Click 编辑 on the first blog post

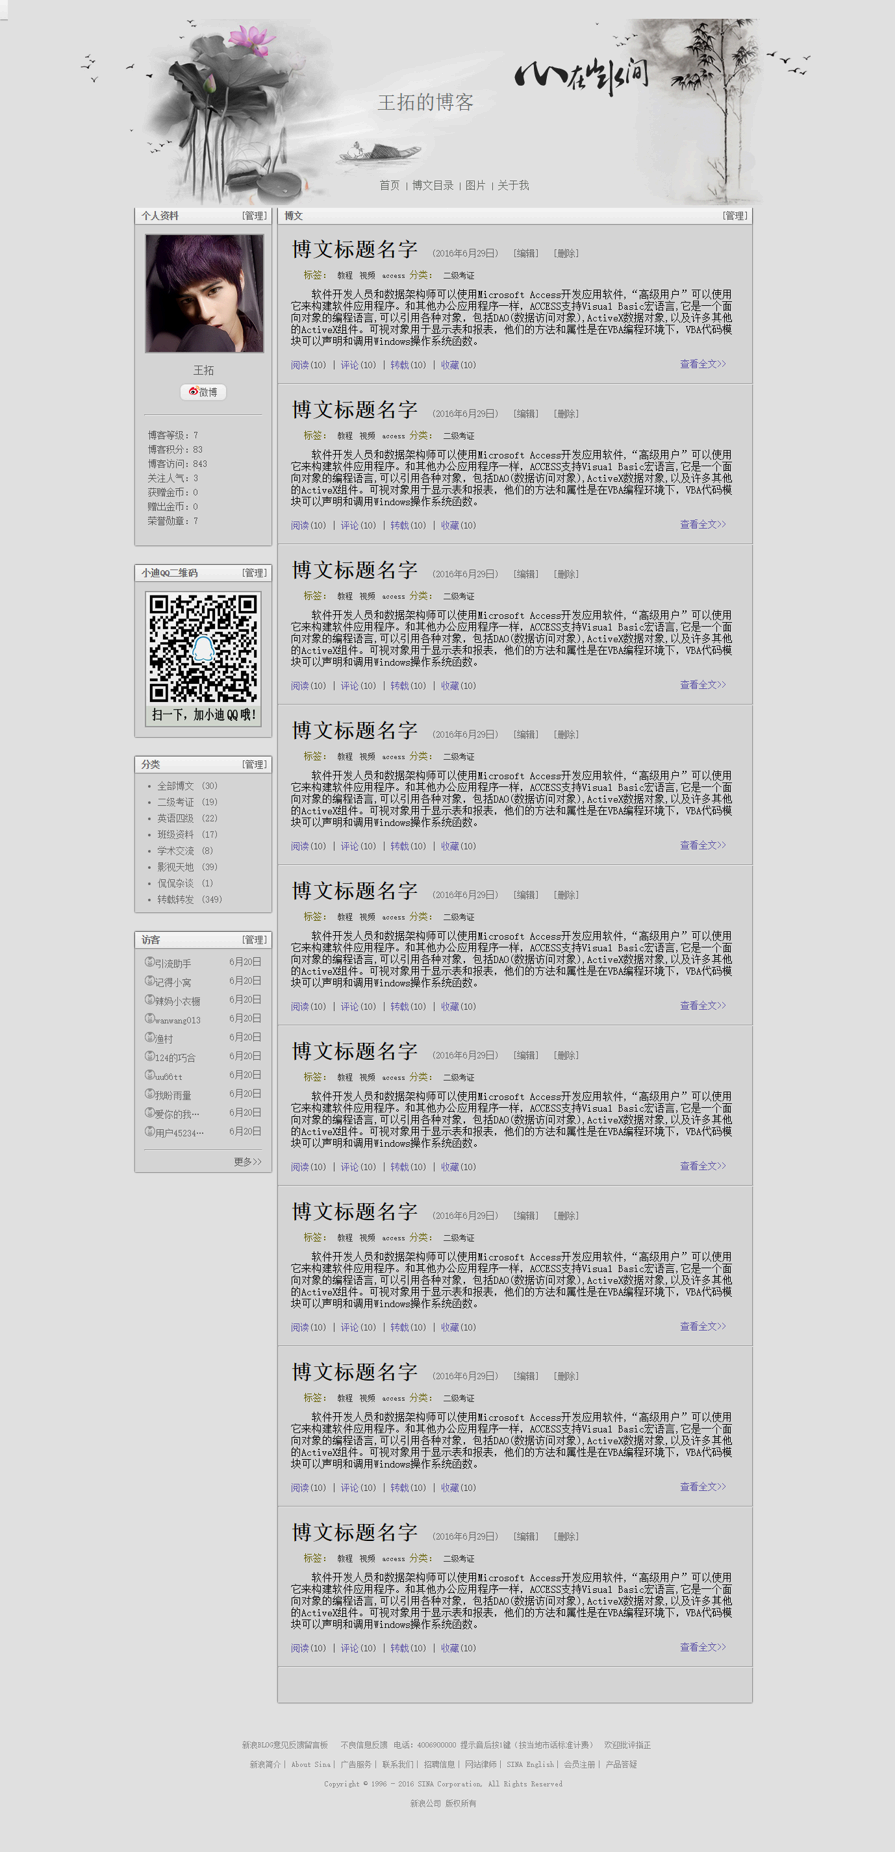[526, 254]
